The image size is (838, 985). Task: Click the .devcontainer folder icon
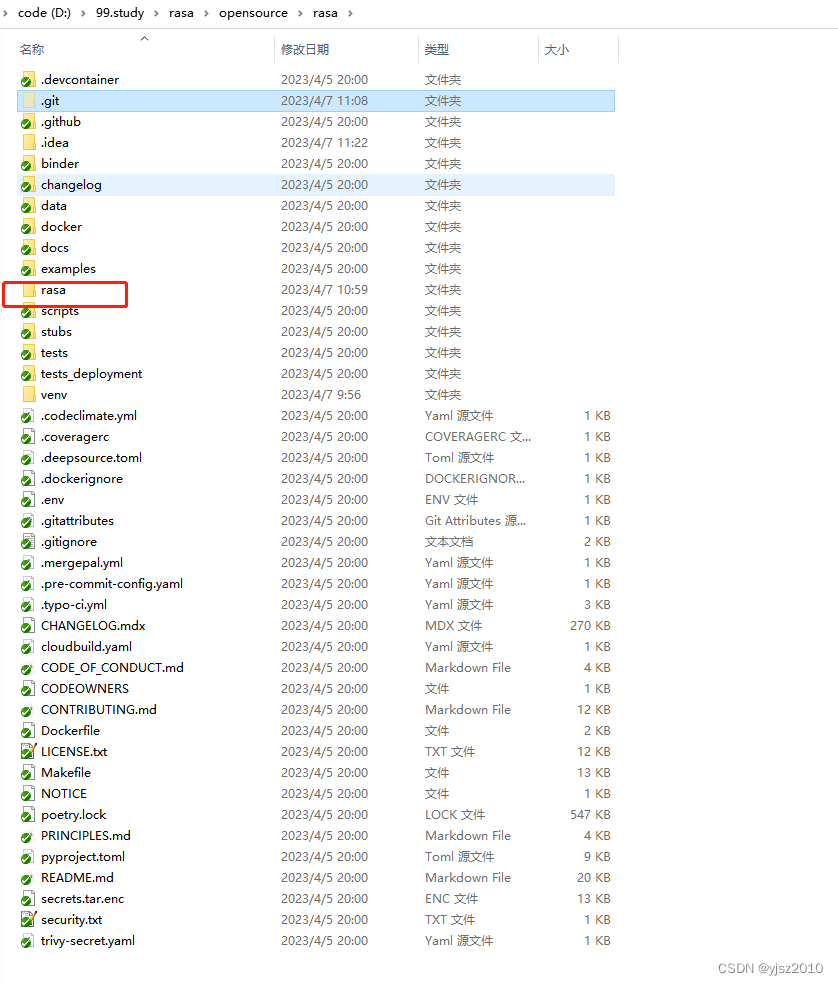coord(28,80)
